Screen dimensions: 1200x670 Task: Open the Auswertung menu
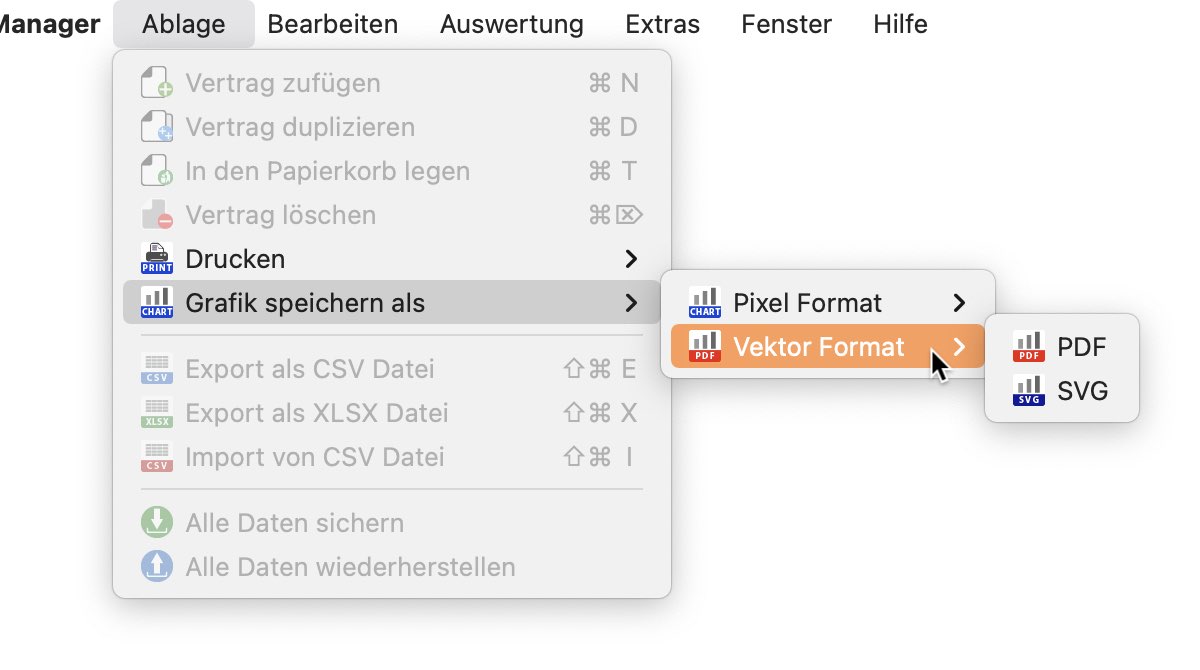pos(512,24)
